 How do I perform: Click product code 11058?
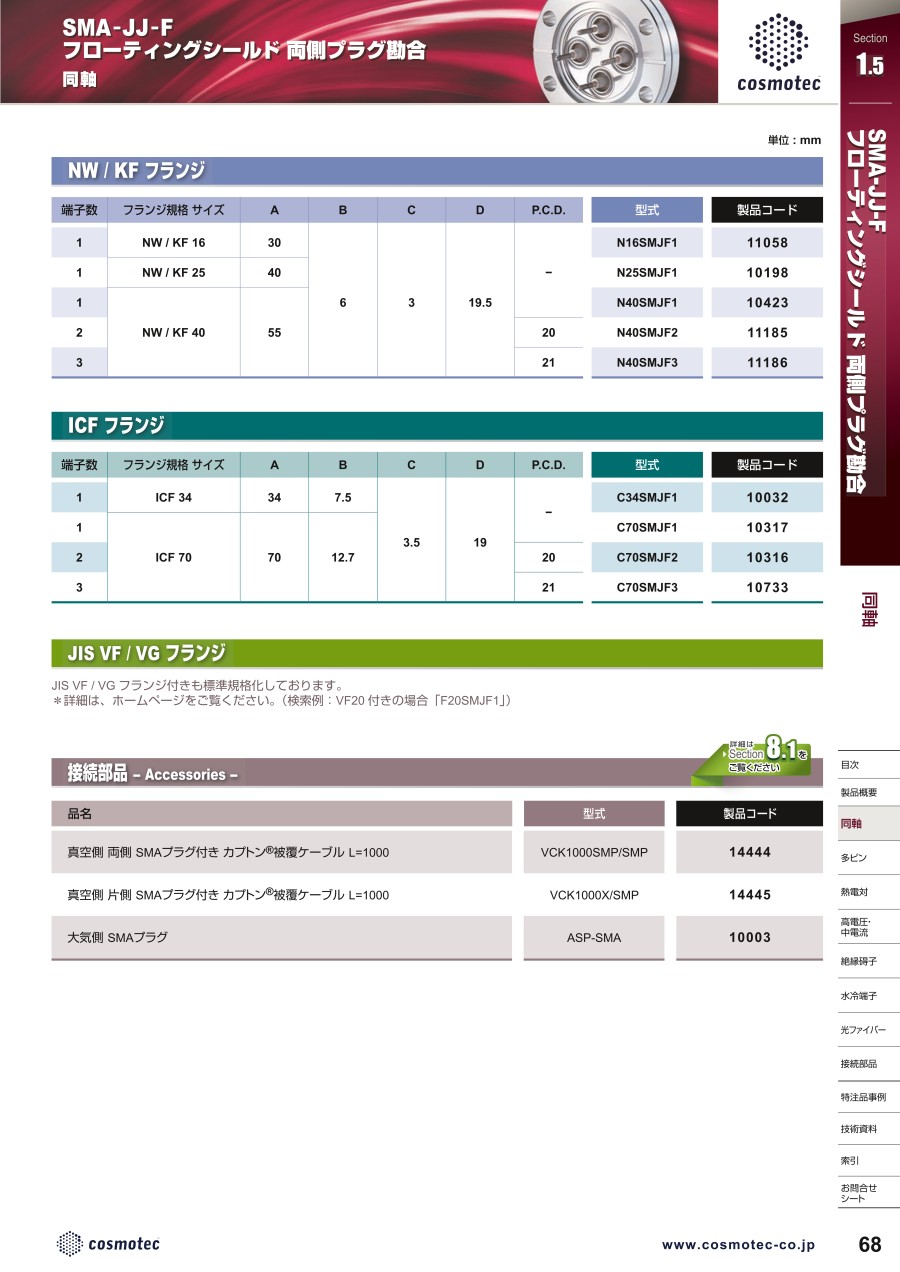click(767, 243)
